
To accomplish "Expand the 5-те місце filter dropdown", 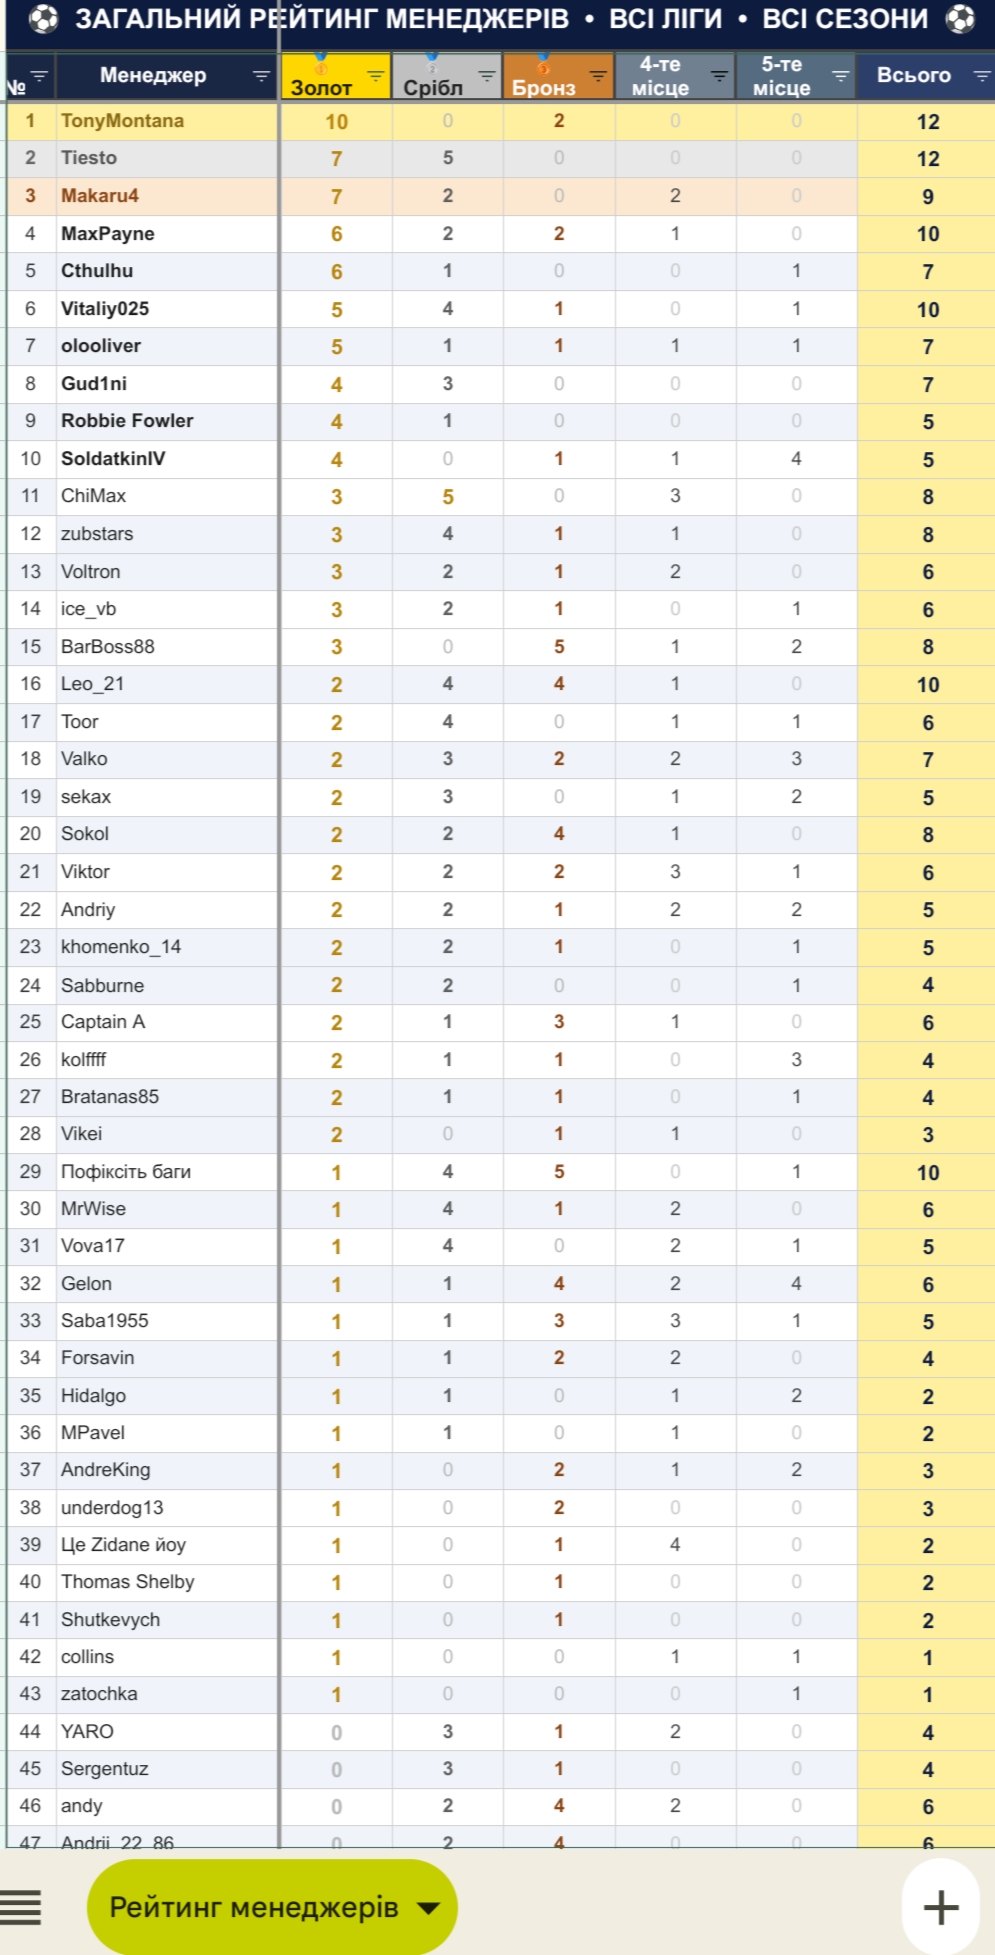I will [x=841, y=76].
